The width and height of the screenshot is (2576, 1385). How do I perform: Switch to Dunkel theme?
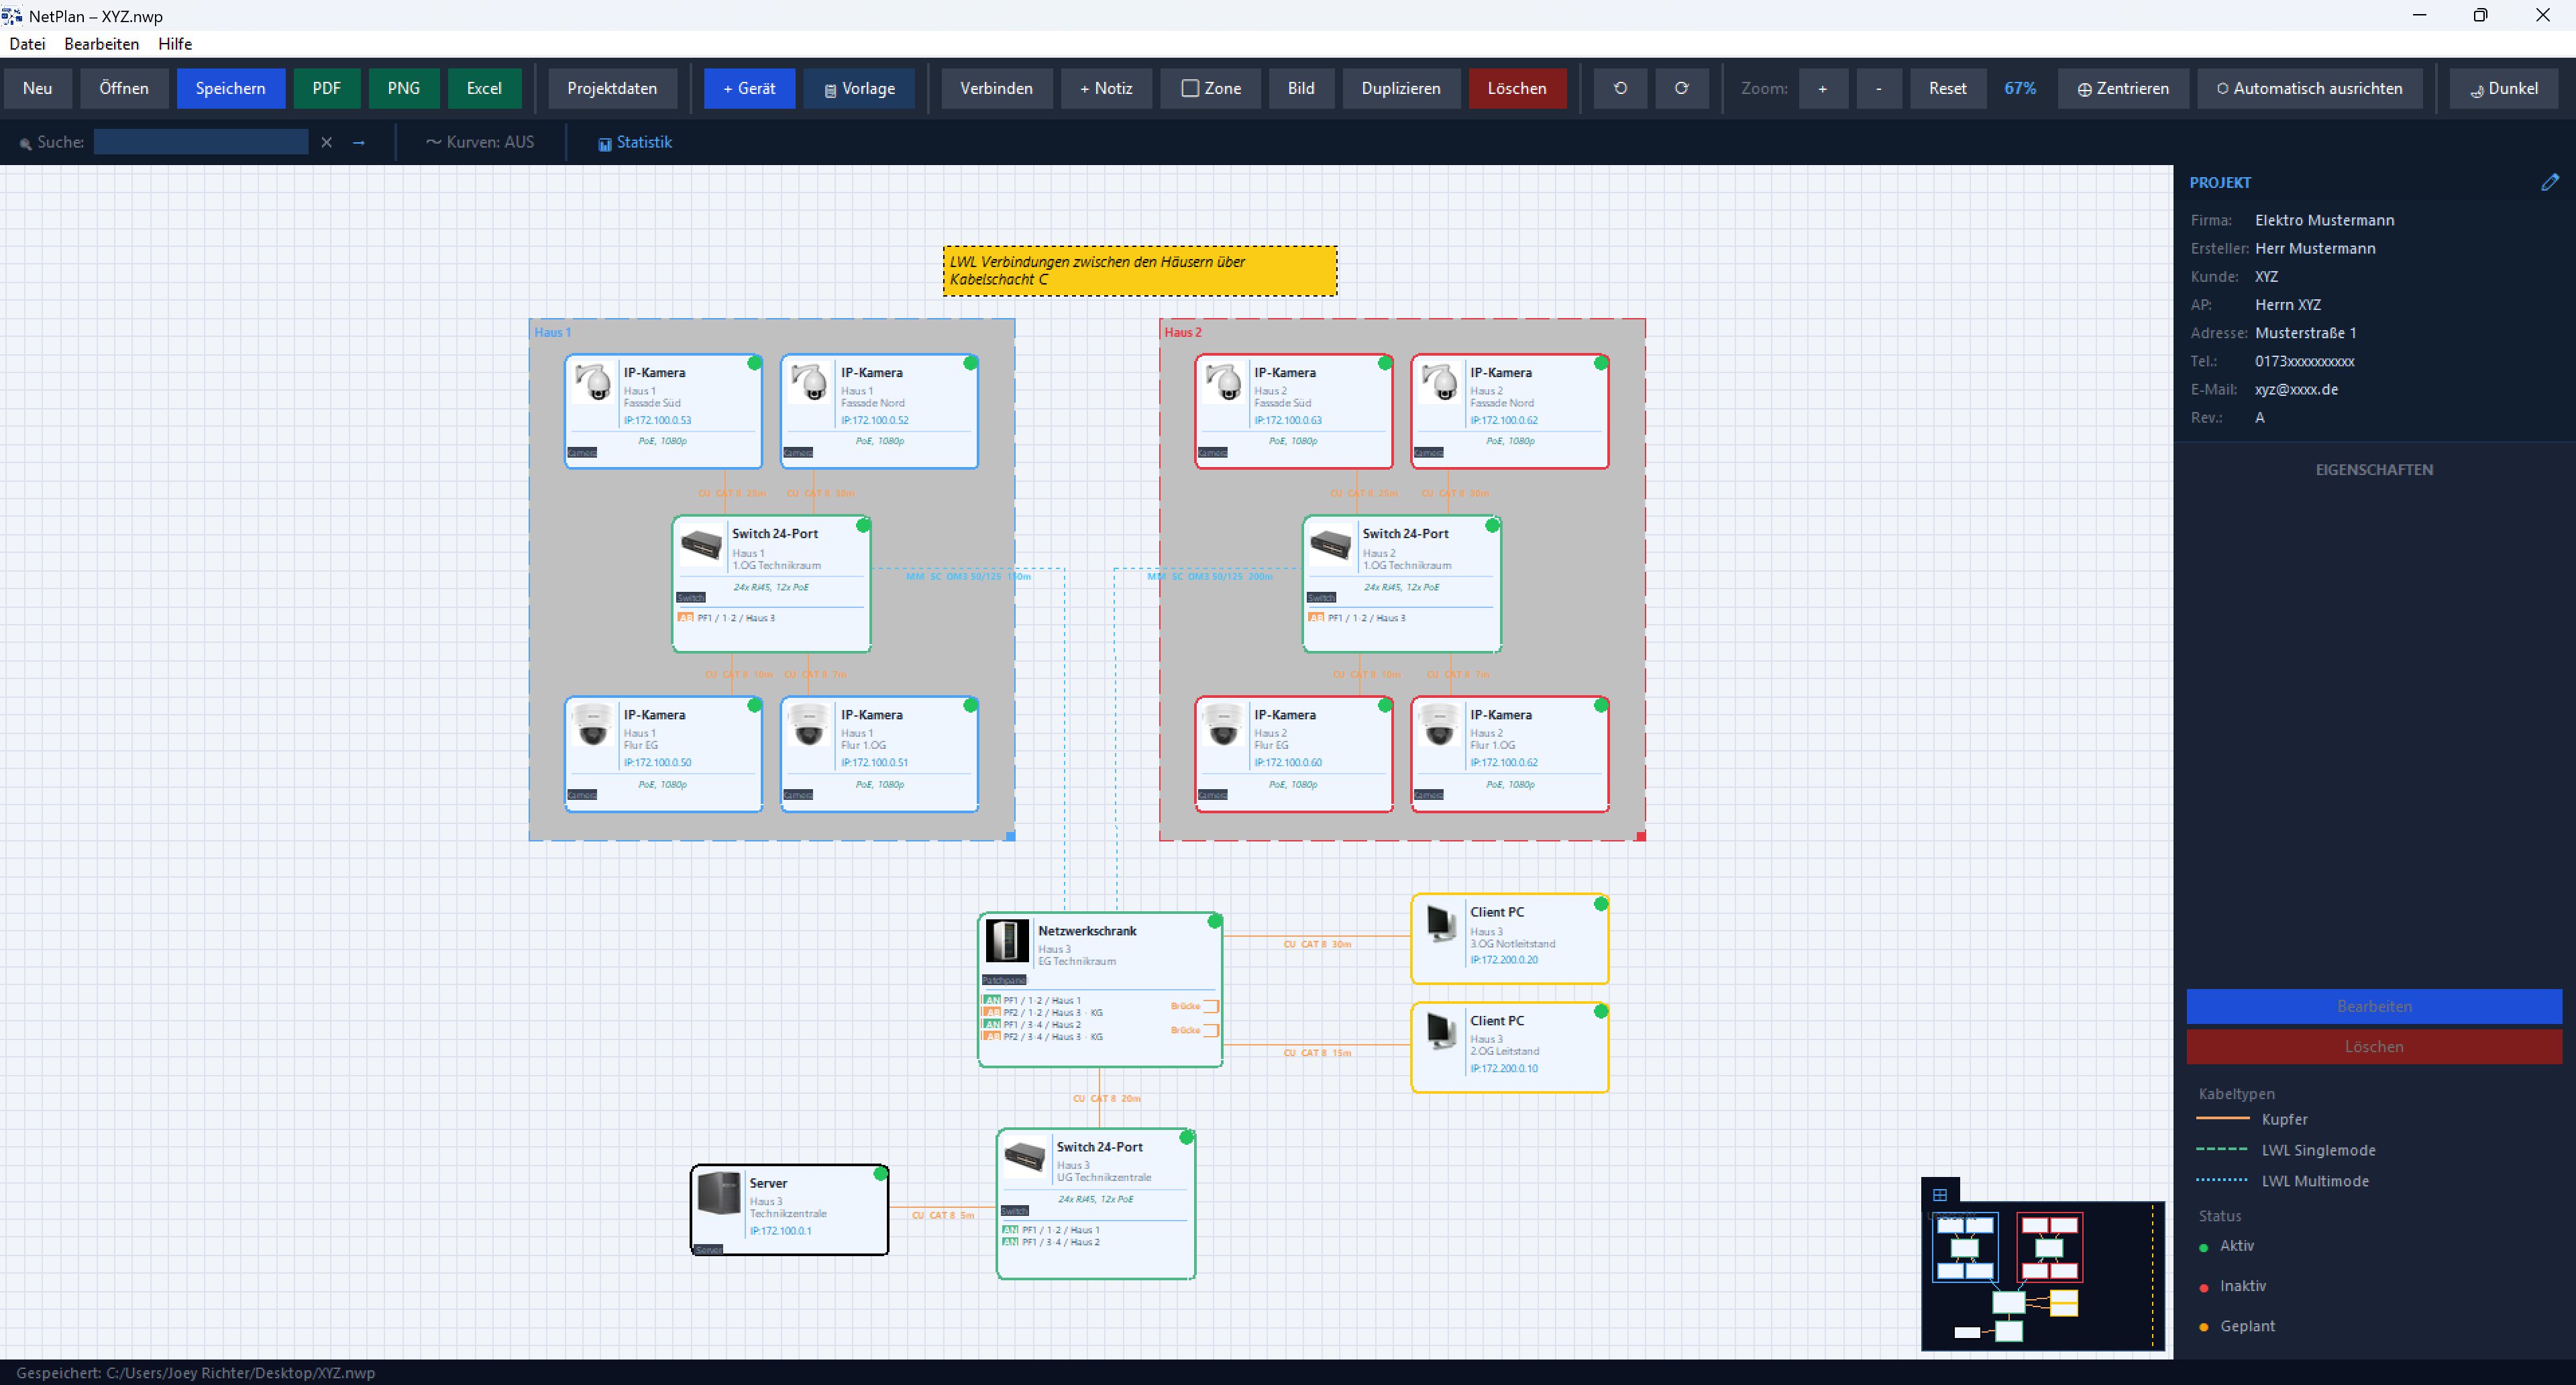(x=2503, y=88)
